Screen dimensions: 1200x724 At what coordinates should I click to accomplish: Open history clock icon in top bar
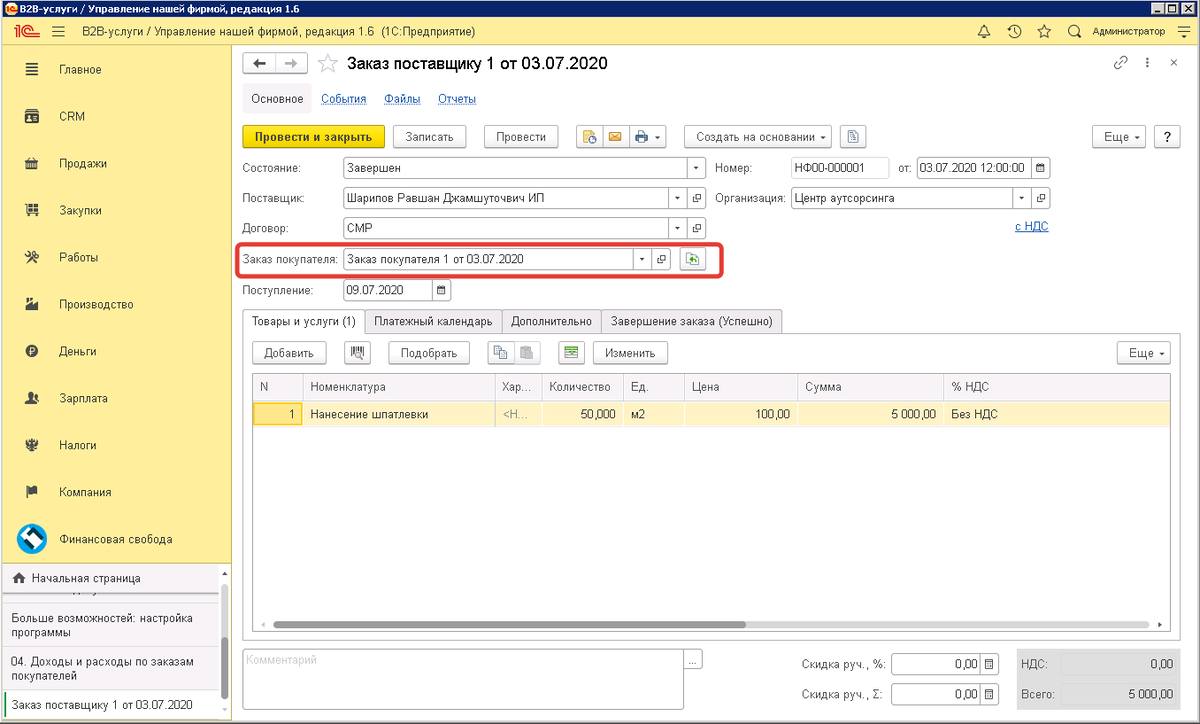1014,31
